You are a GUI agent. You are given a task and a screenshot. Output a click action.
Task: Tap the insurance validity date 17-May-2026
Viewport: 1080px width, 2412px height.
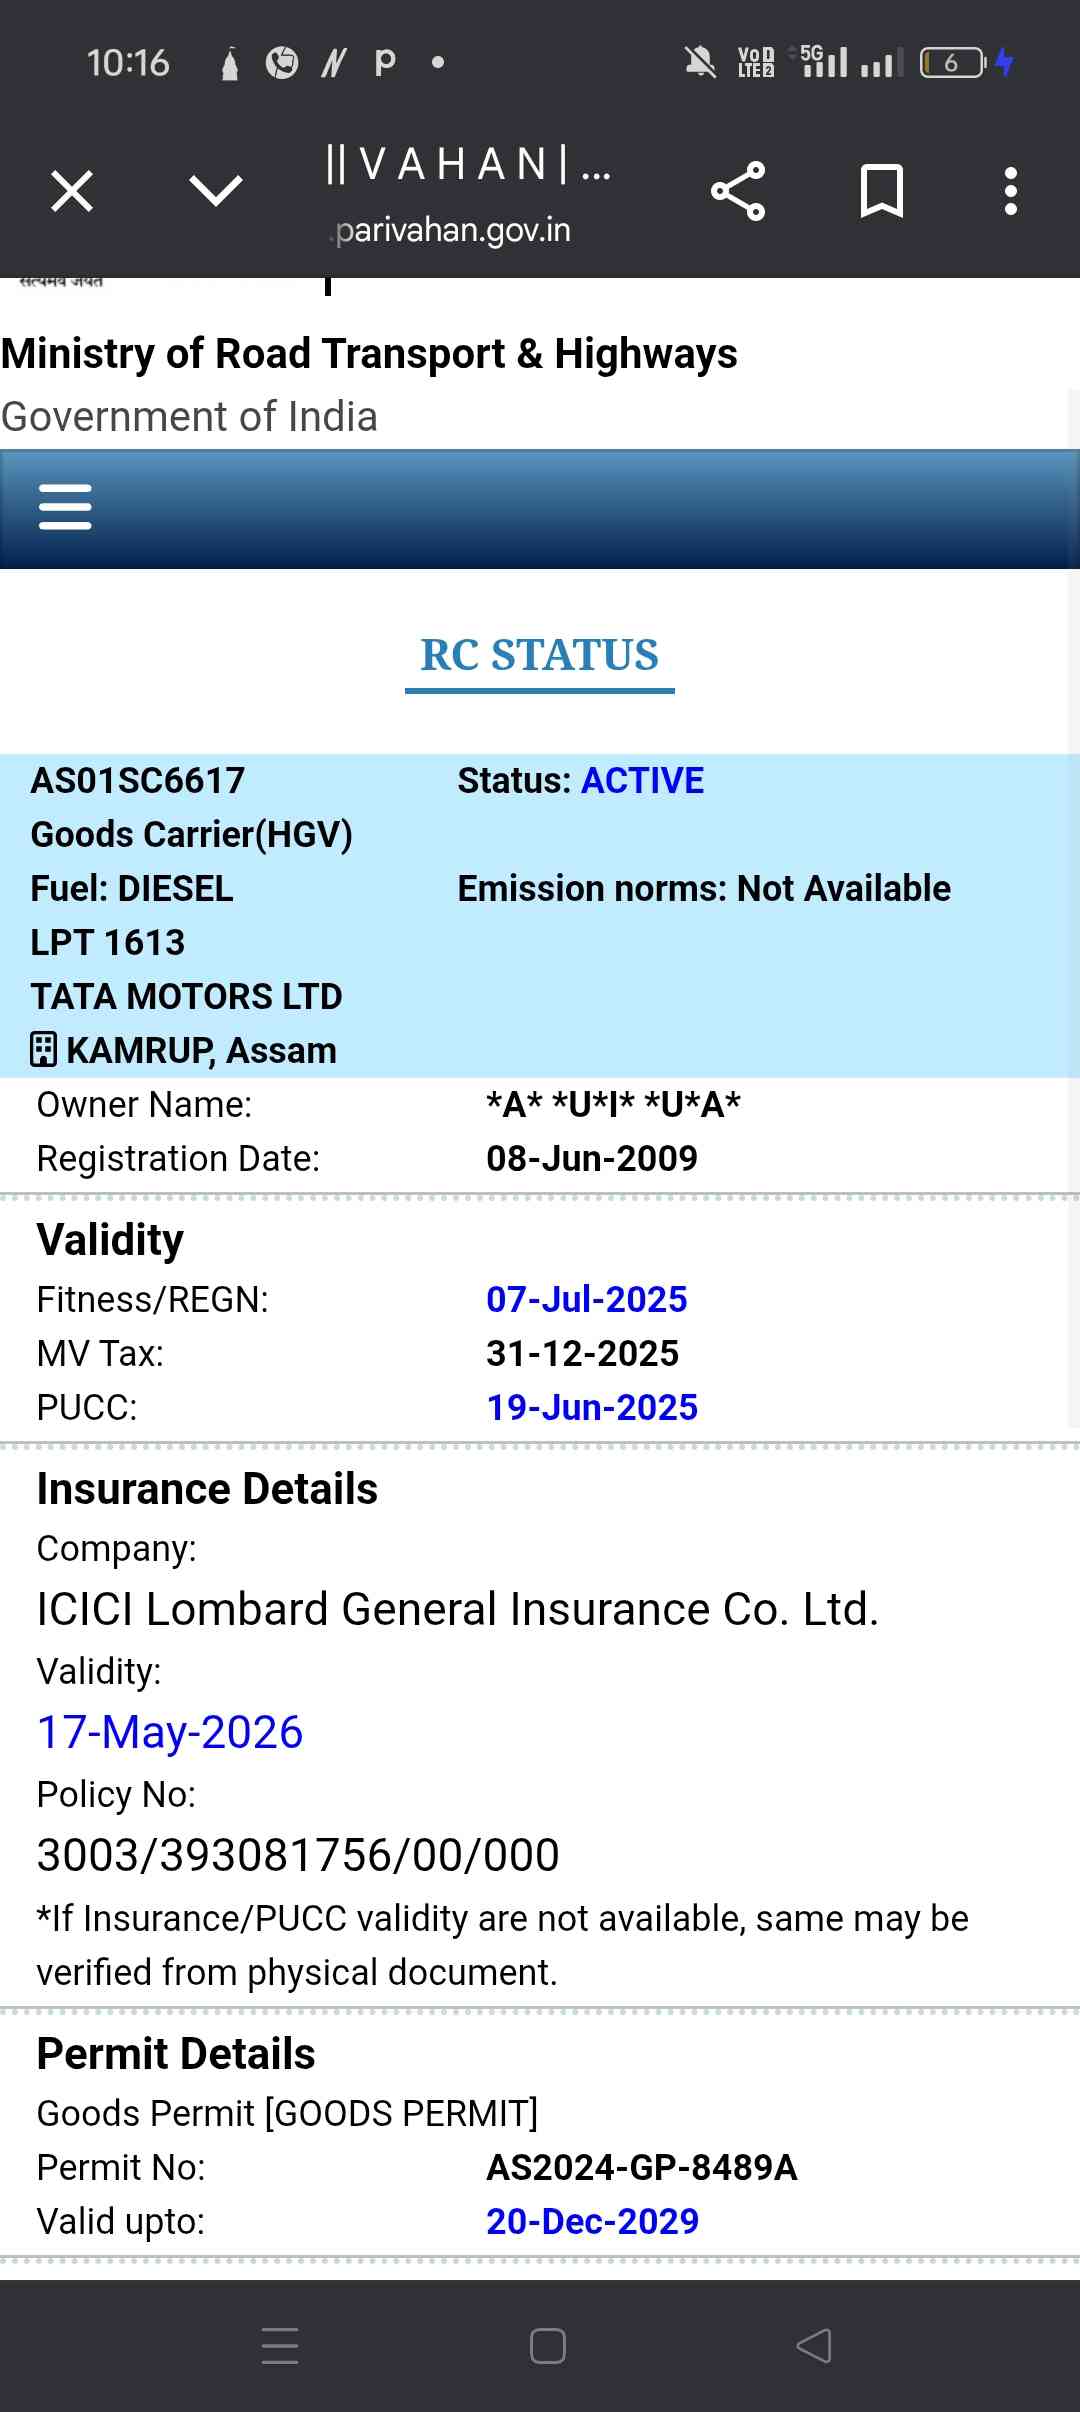[170, 1732]
